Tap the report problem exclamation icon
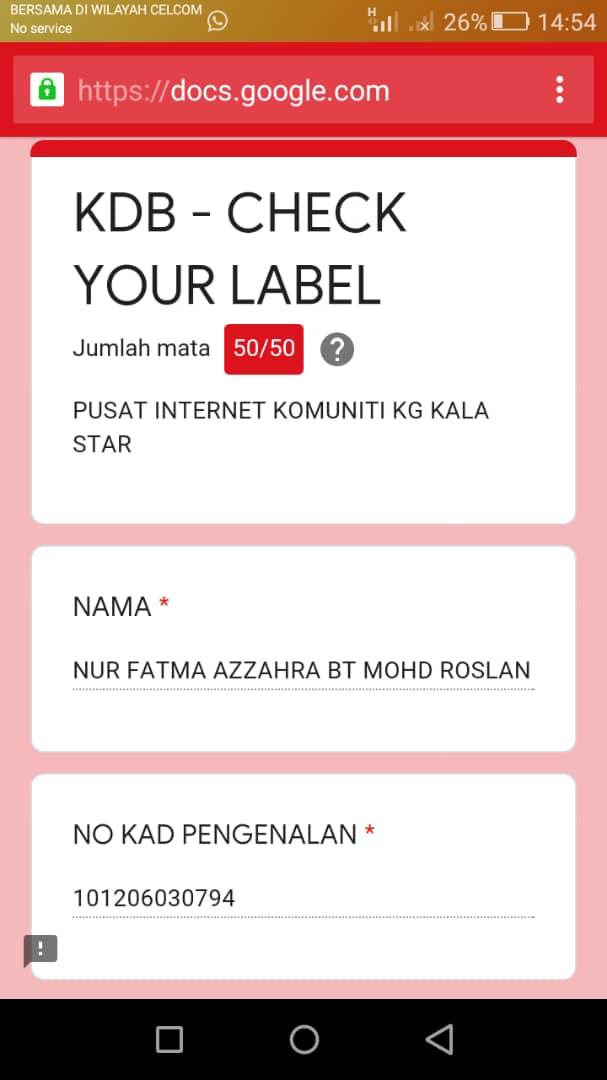The image size is (607, 1080). coord(41,949)
